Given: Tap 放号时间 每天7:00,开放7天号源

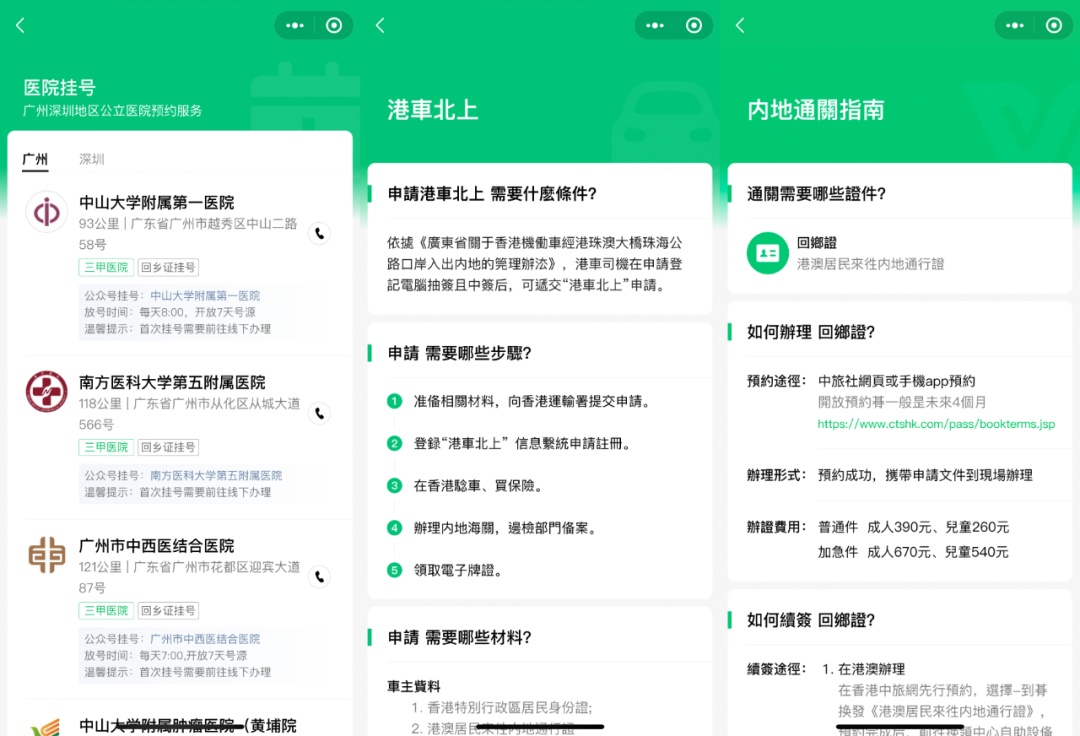Looking at the screenshot, I should click(165, 655).
